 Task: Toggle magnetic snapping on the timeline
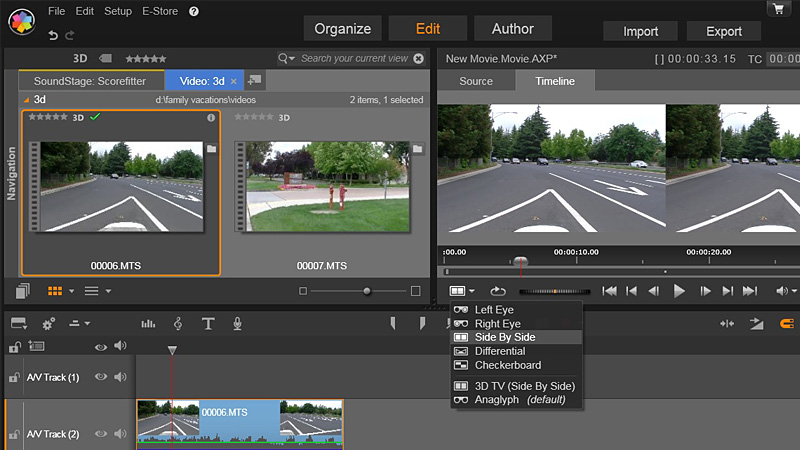click(x=785, y=323)
